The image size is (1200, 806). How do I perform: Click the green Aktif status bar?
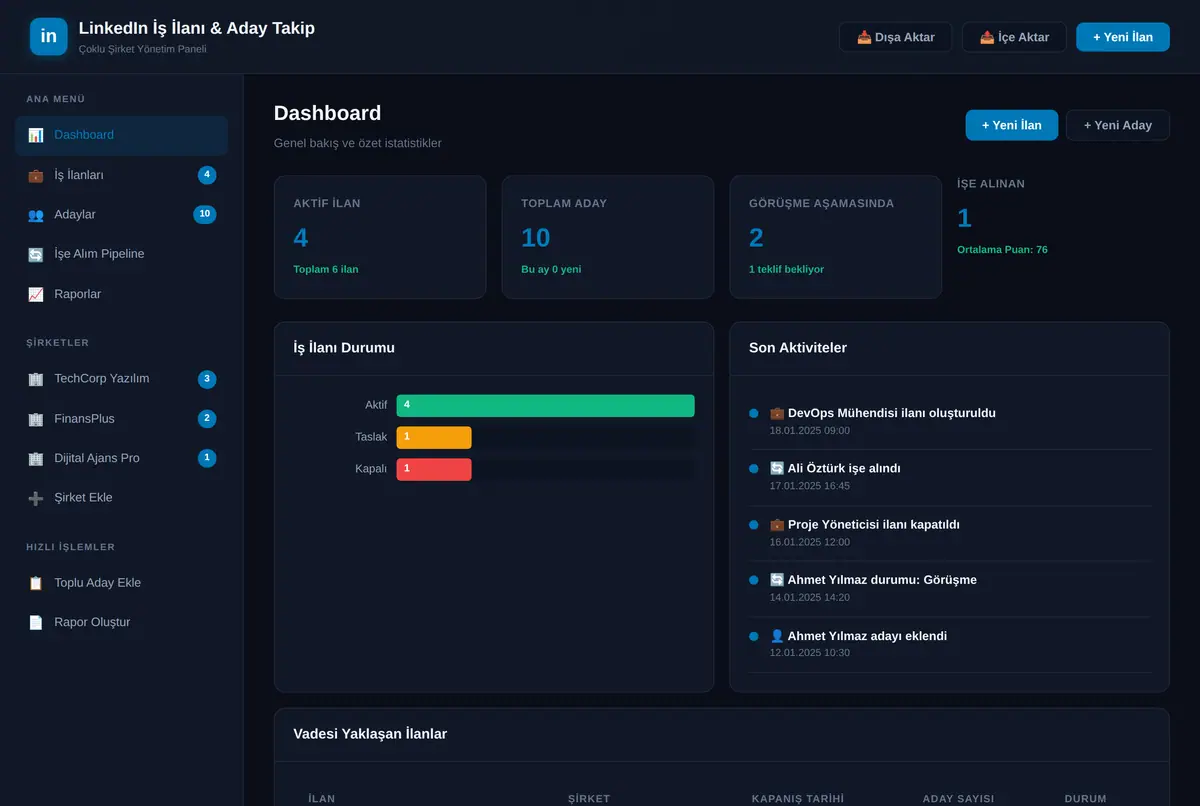click(545, 405)
